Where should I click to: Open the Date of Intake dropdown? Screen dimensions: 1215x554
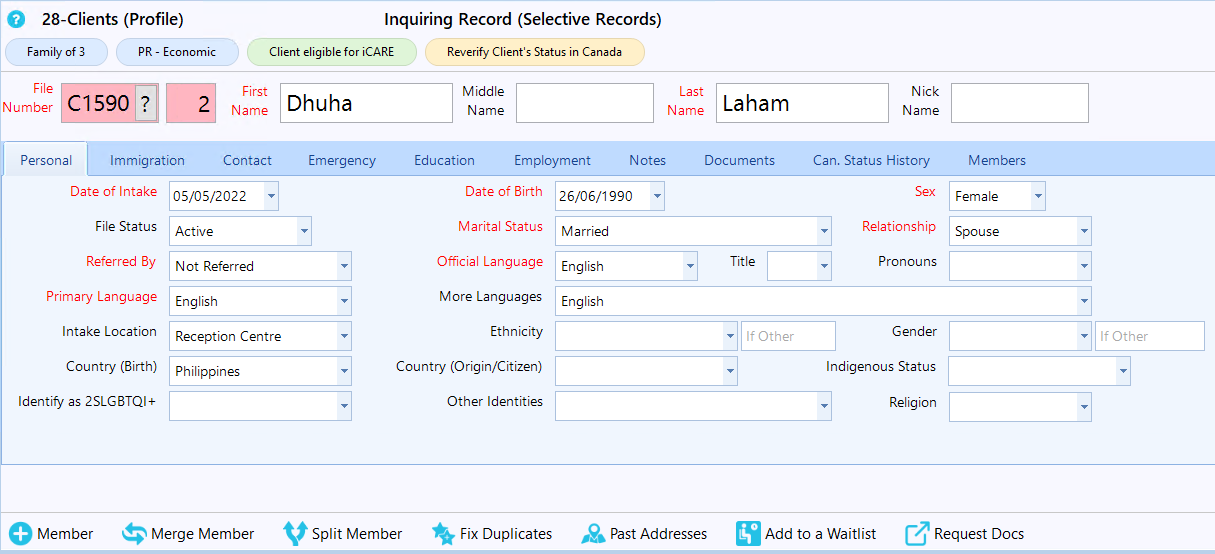tap(271, 196)
